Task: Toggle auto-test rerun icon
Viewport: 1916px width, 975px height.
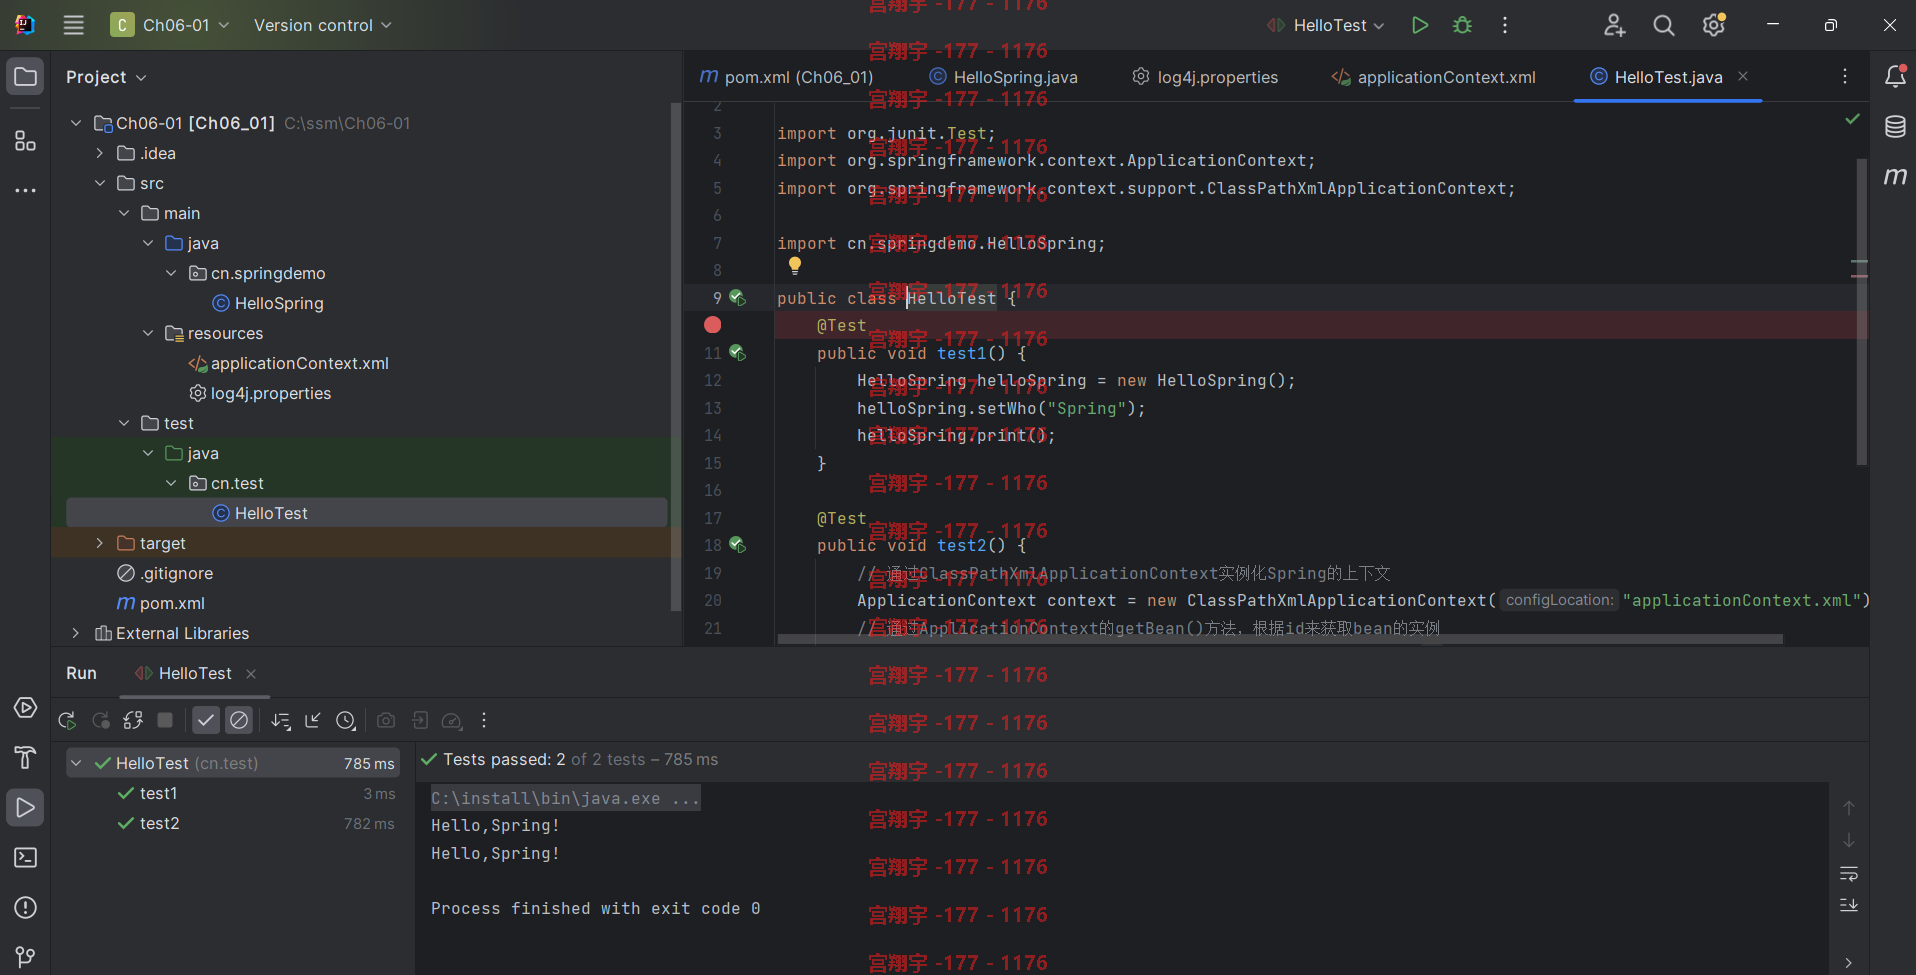Action: pos(133,720)
